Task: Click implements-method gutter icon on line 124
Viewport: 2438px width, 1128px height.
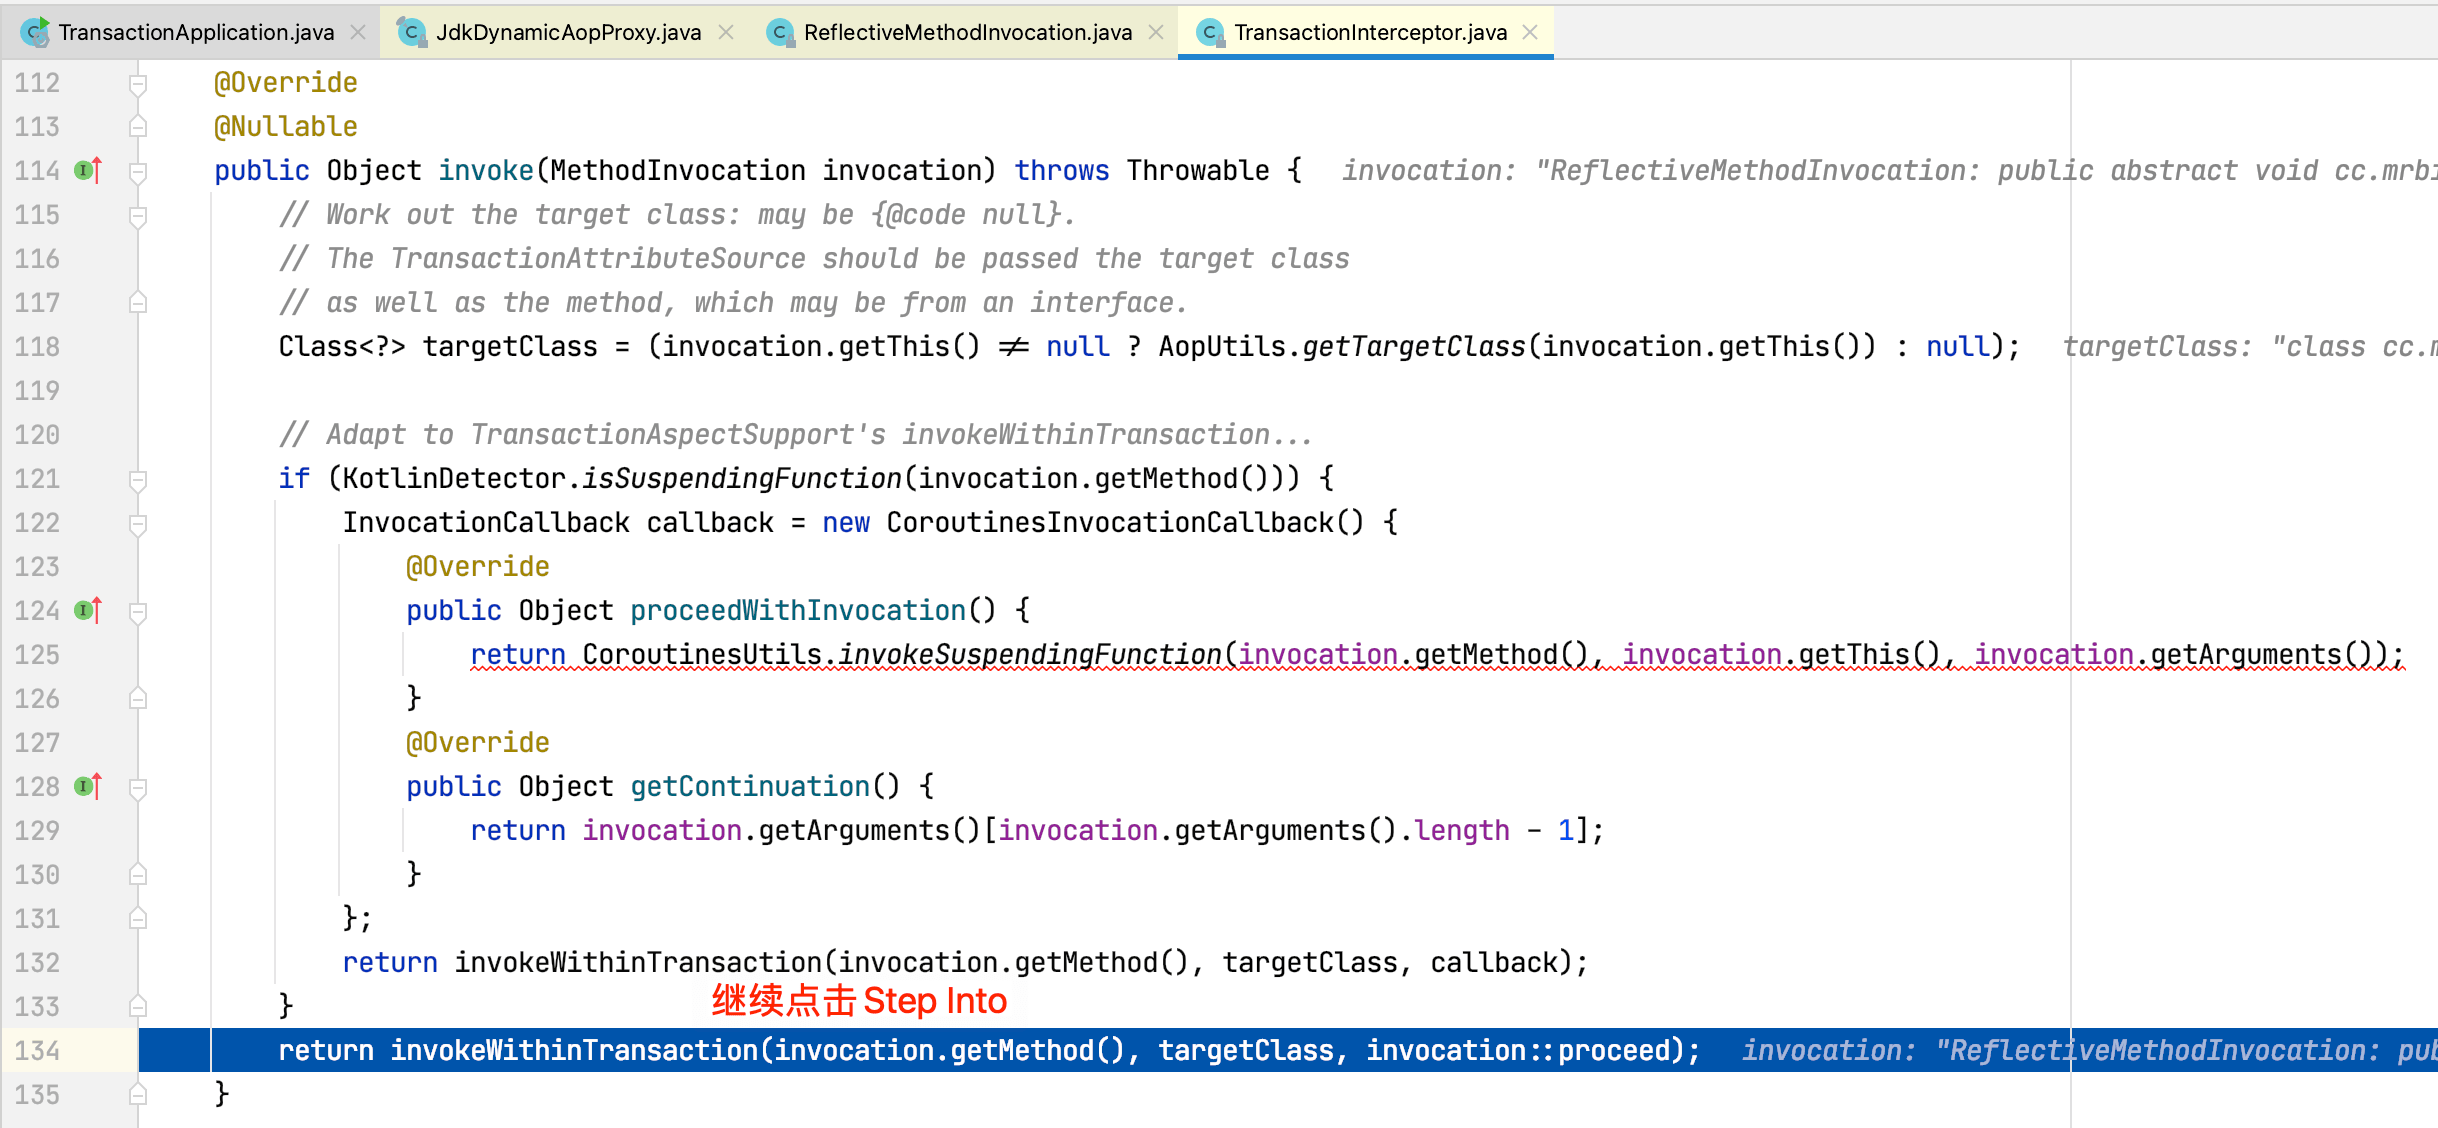Action: coord(88,611)
